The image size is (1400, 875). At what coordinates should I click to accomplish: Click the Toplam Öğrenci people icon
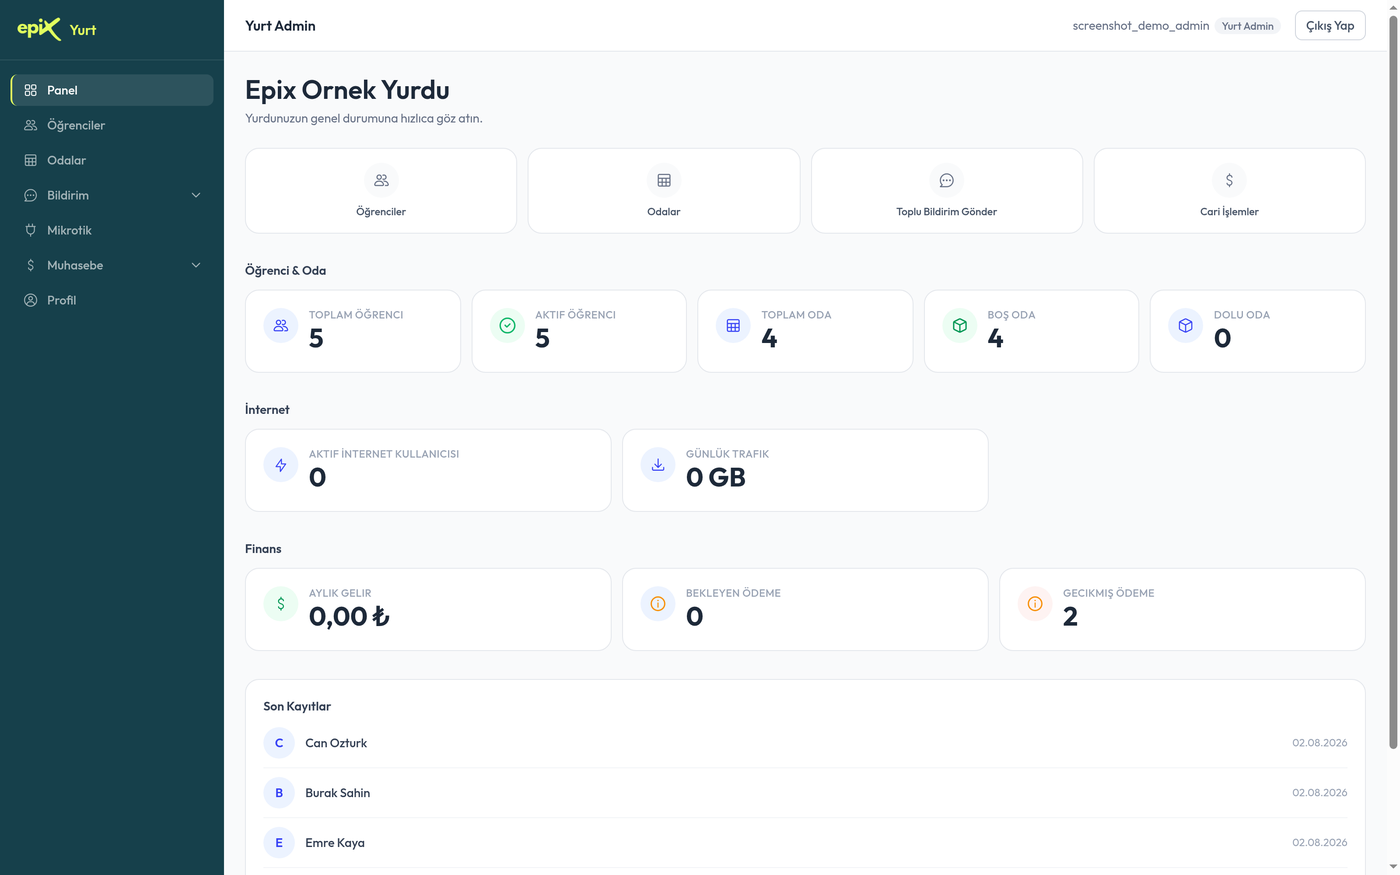pos(281,326)
